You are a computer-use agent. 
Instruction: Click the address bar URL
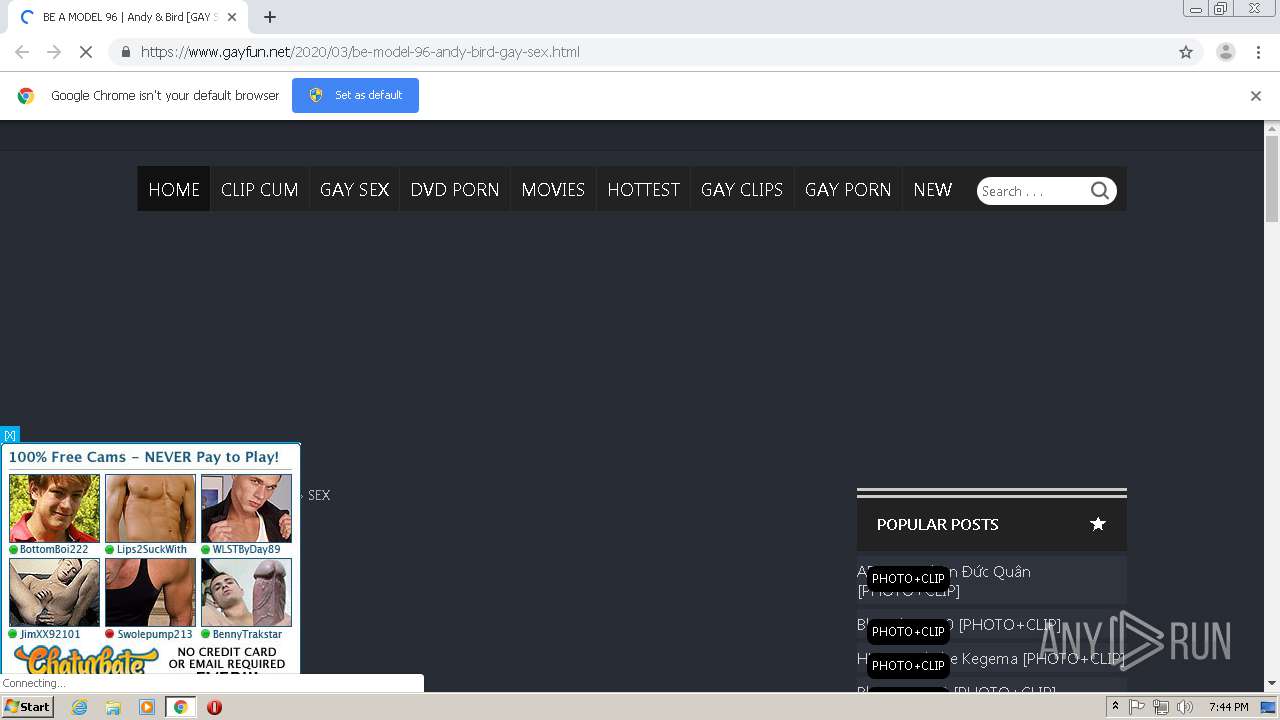[360, 52]
